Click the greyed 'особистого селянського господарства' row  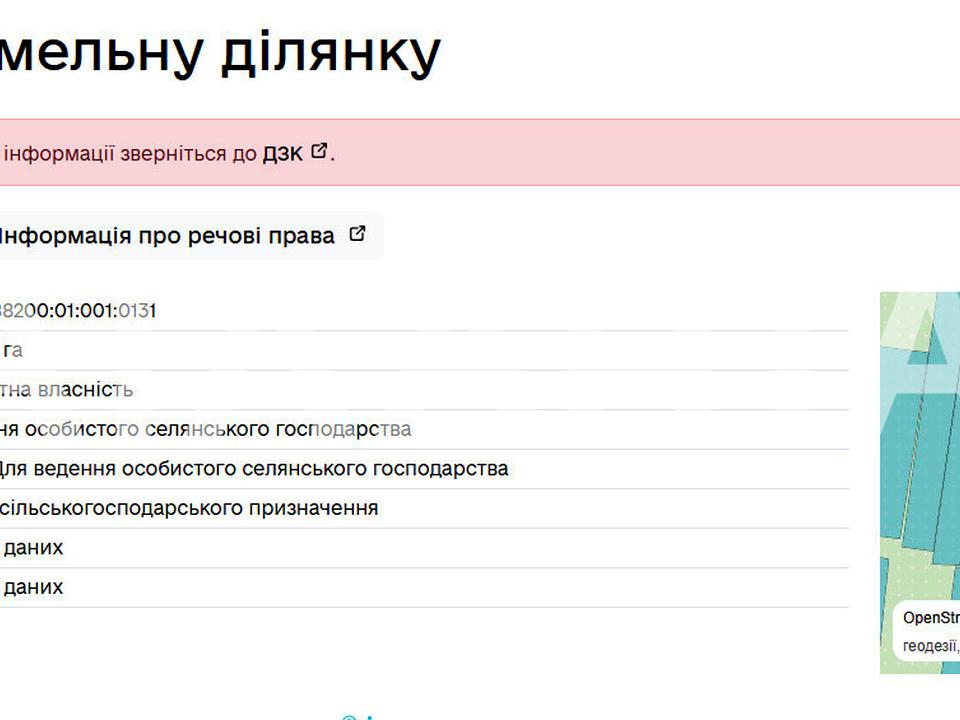point(205,429)
